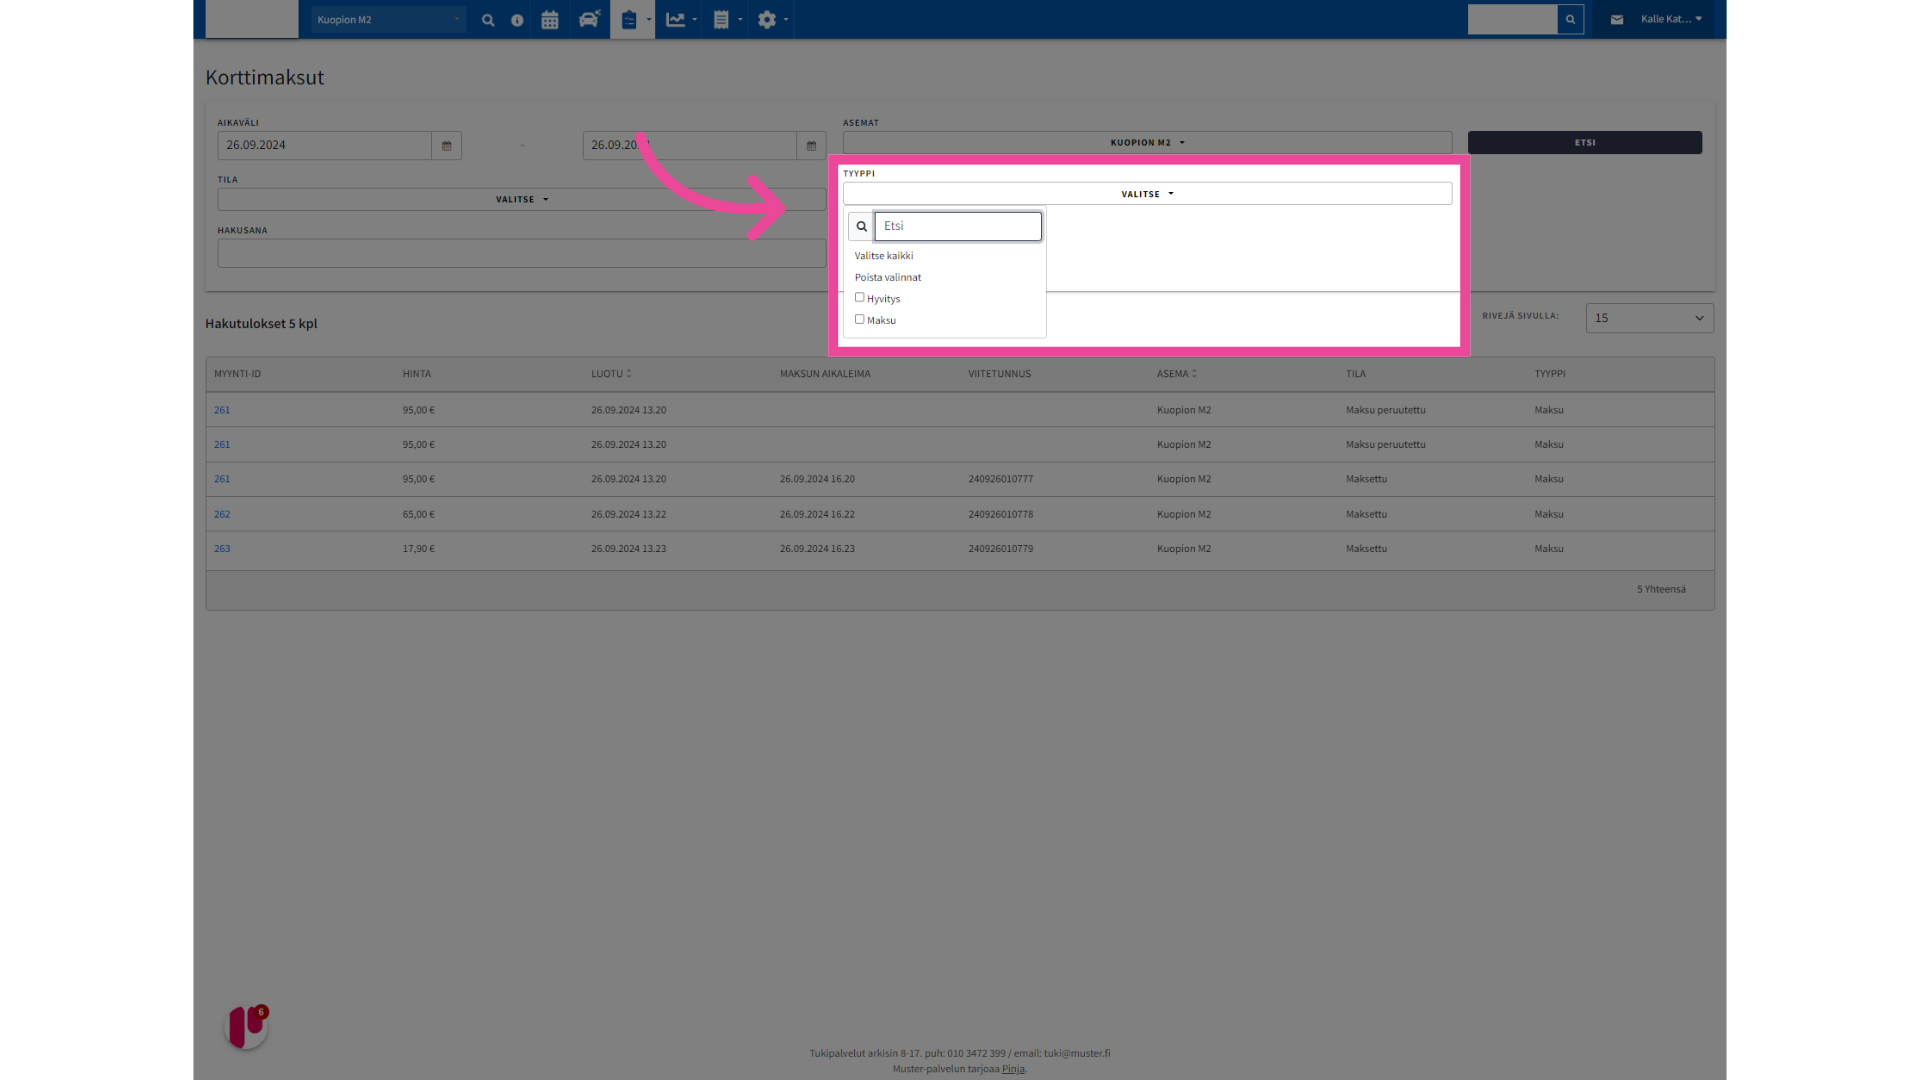Click the Etsi filter input field
Screen dimensions: 1920x1080
click(957, 227)
